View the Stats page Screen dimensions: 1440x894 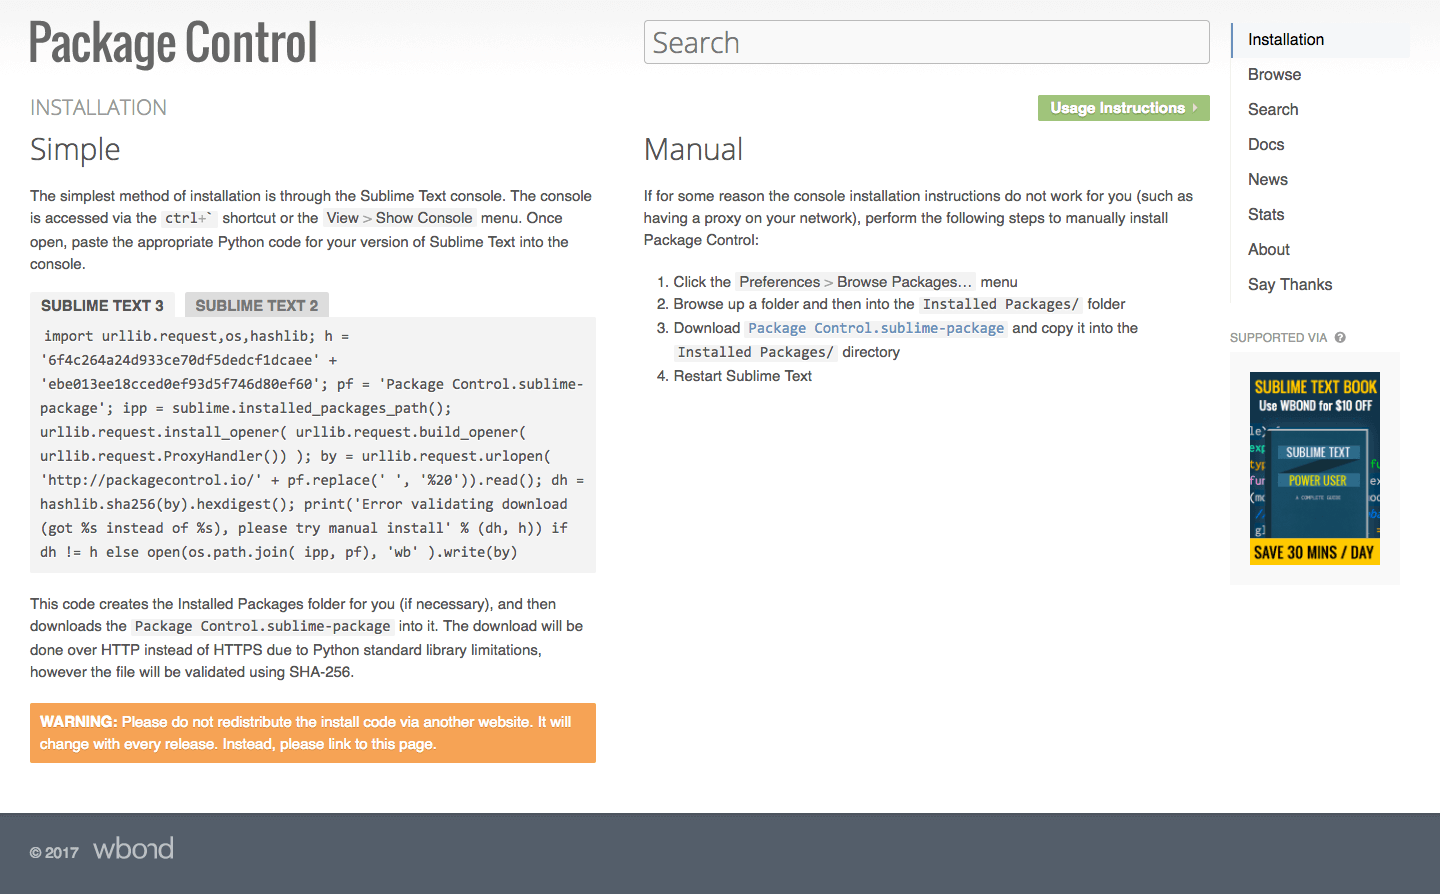tap(1266, 214)
